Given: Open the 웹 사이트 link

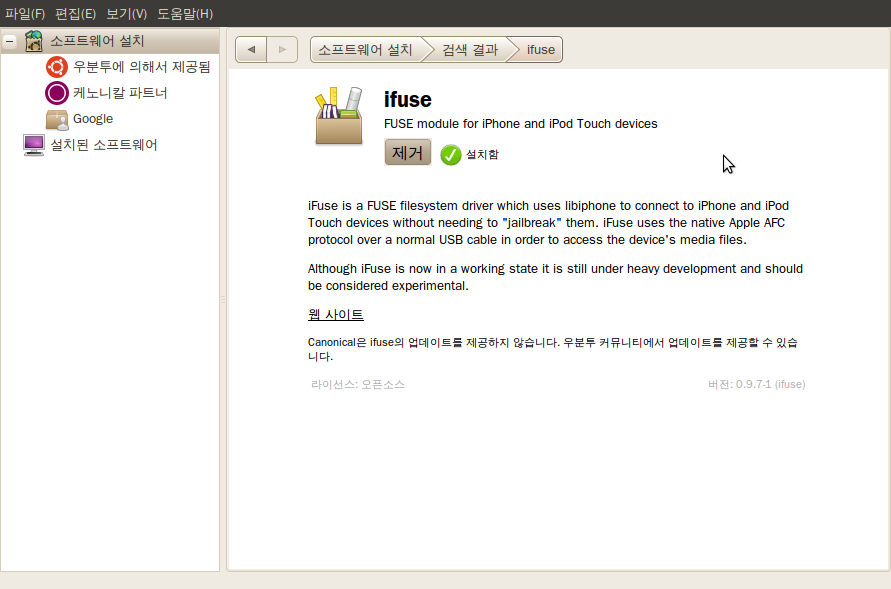Looking at the screenshot, I should 335,314.
